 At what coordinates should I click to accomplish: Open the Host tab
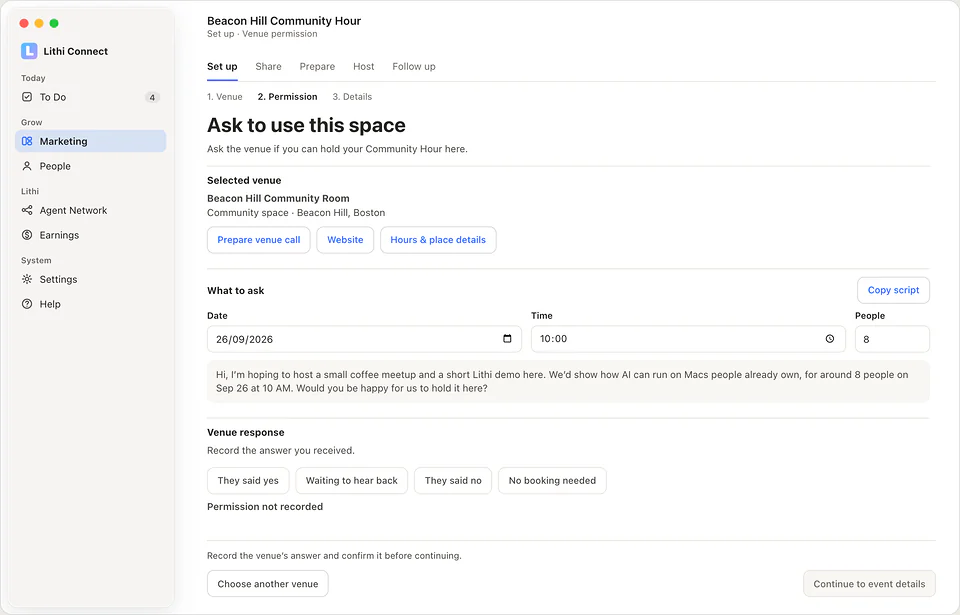[x=364, y=66]
